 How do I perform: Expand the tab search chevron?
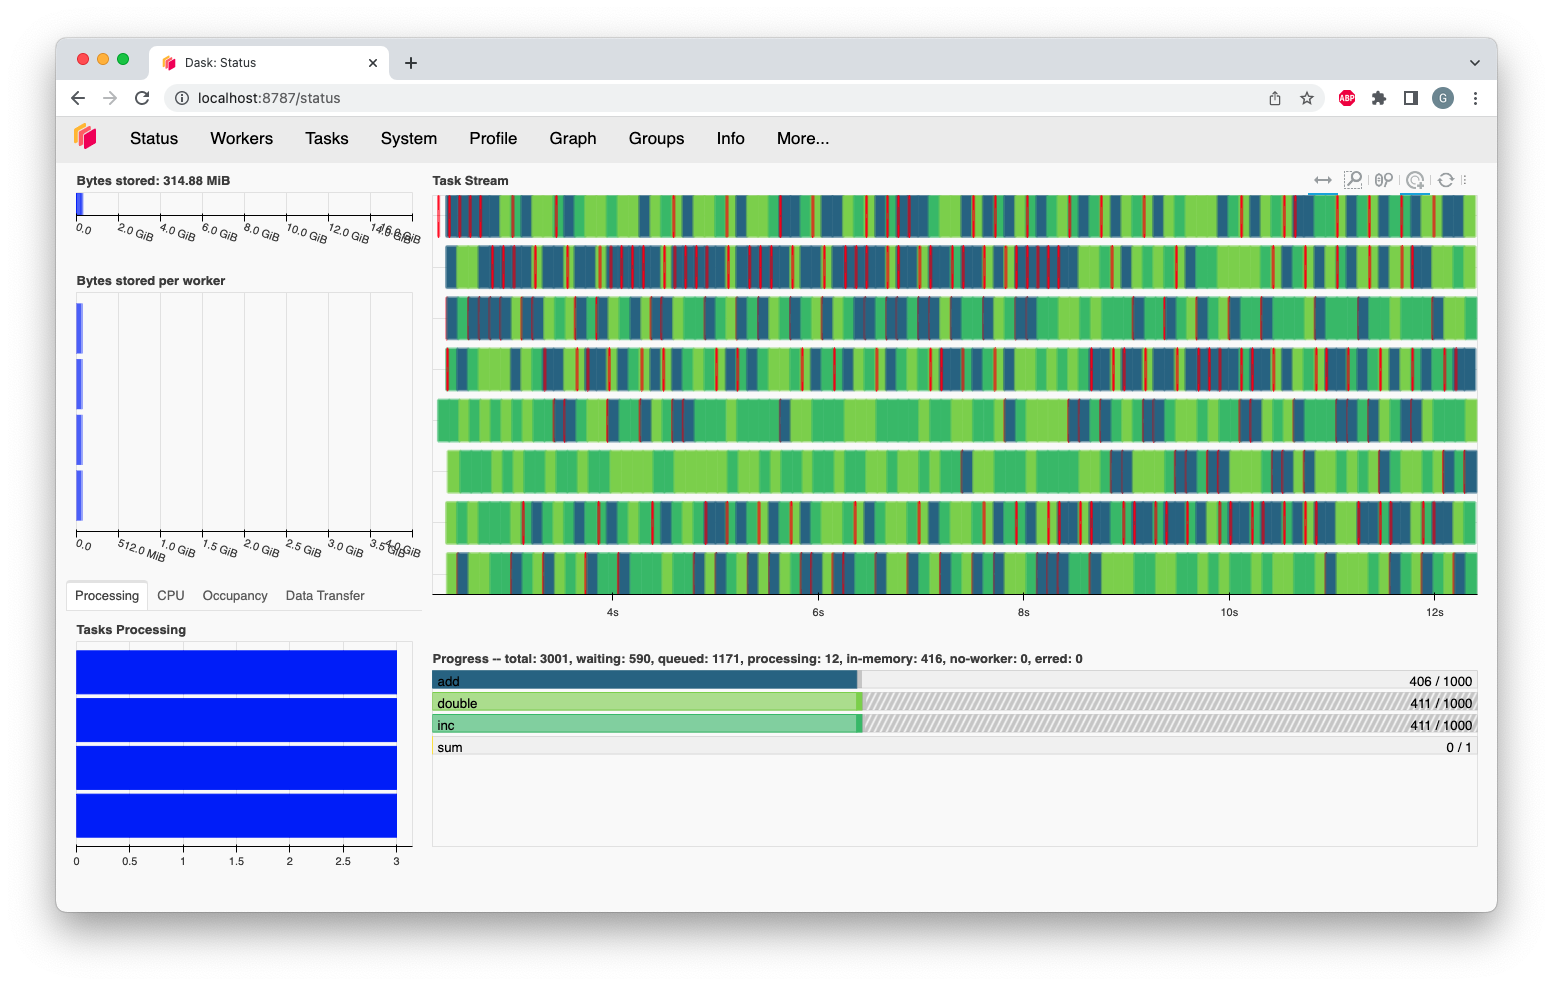click(x=1474, y=63)
